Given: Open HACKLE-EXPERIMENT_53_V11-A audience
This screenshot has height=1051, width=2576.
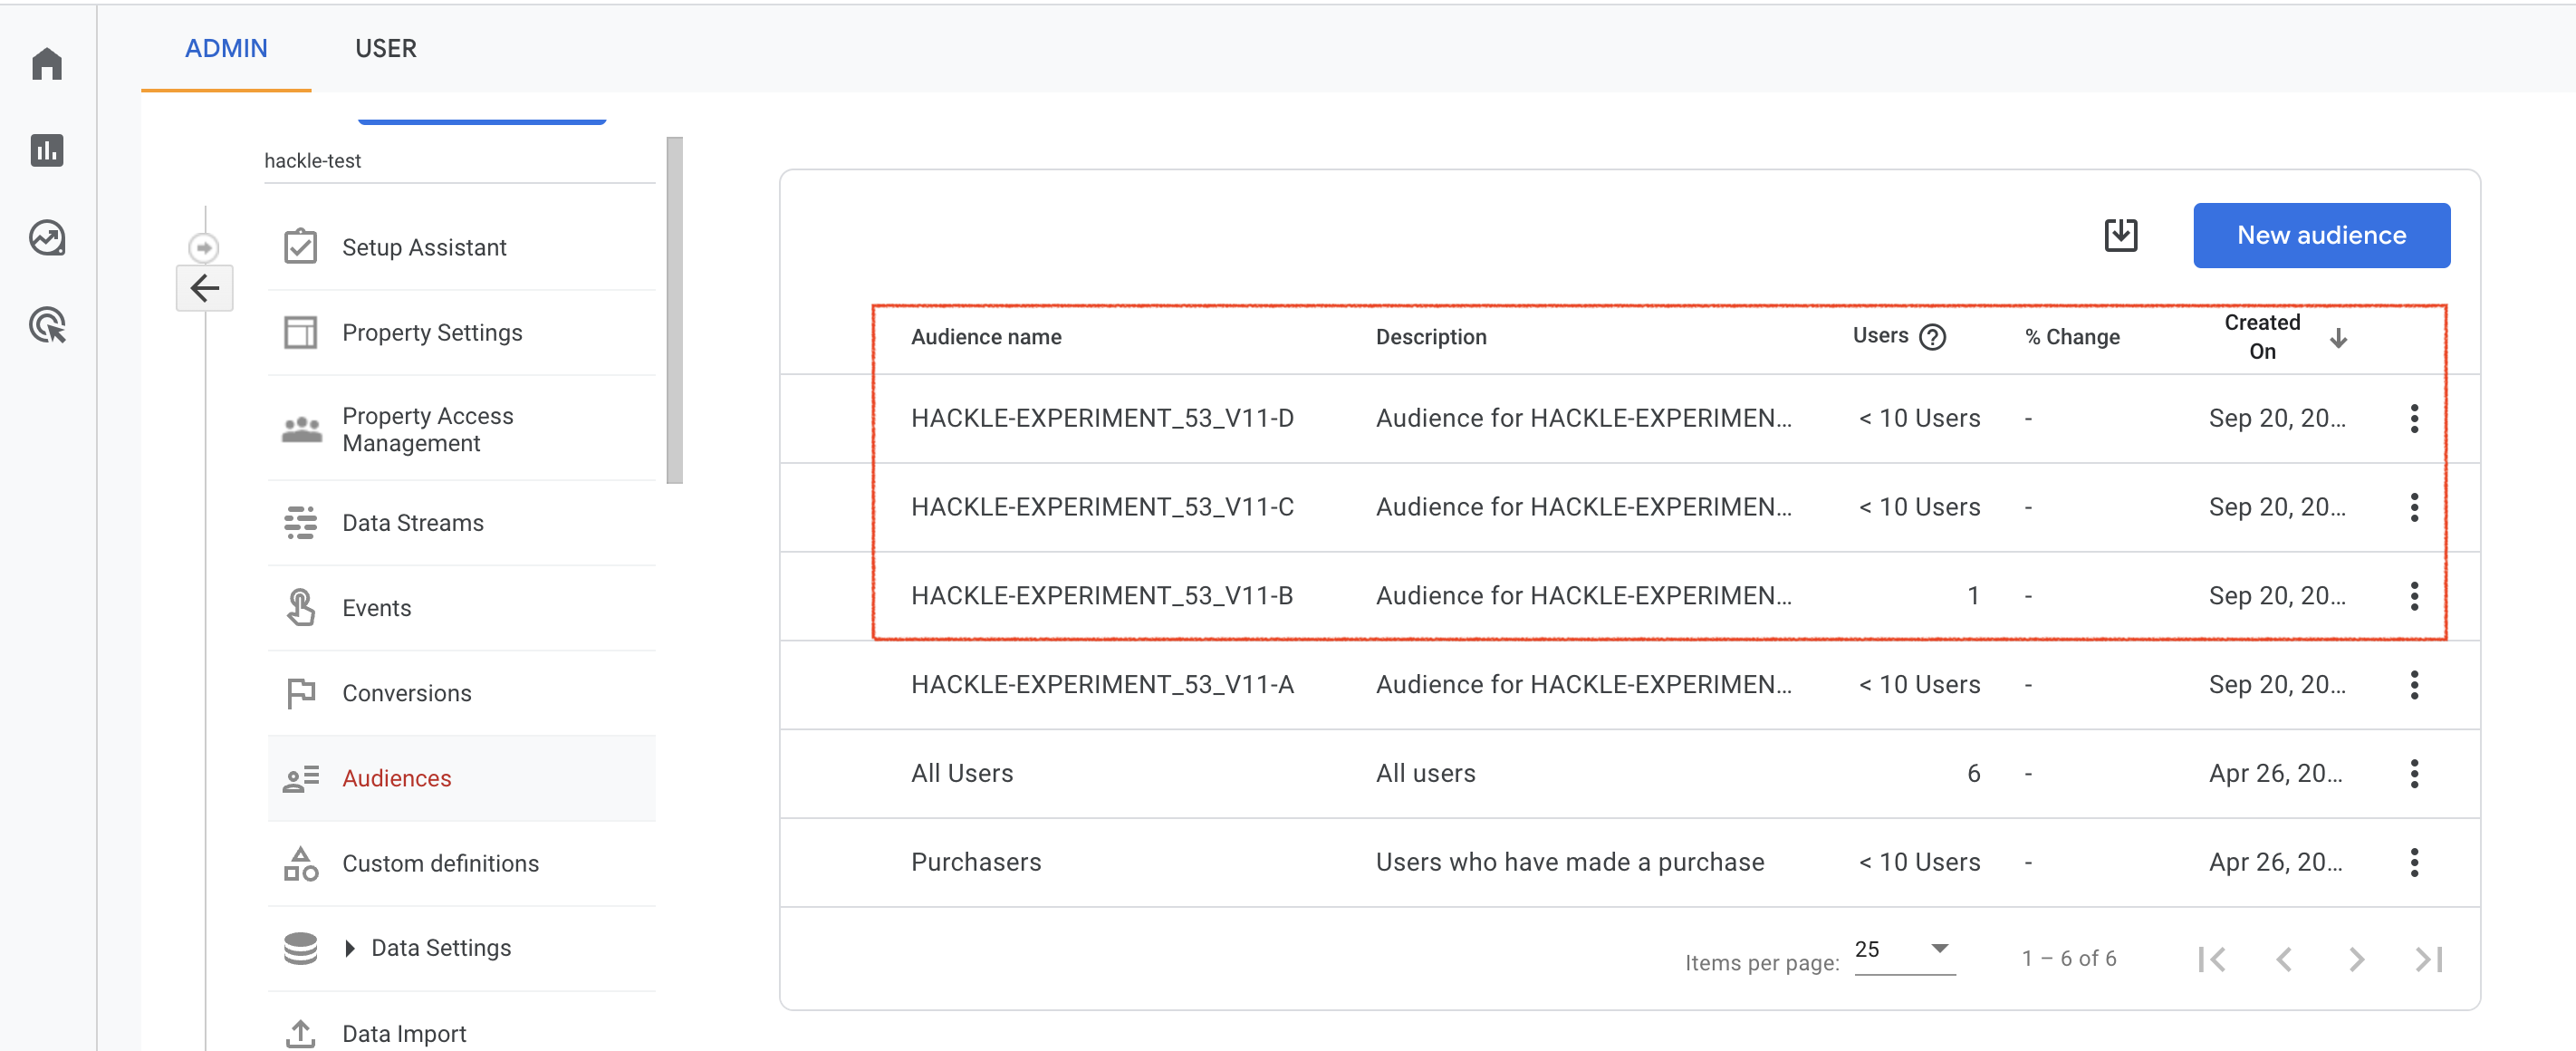Looking at the screenshot, I should click(x=1102, y=685).
